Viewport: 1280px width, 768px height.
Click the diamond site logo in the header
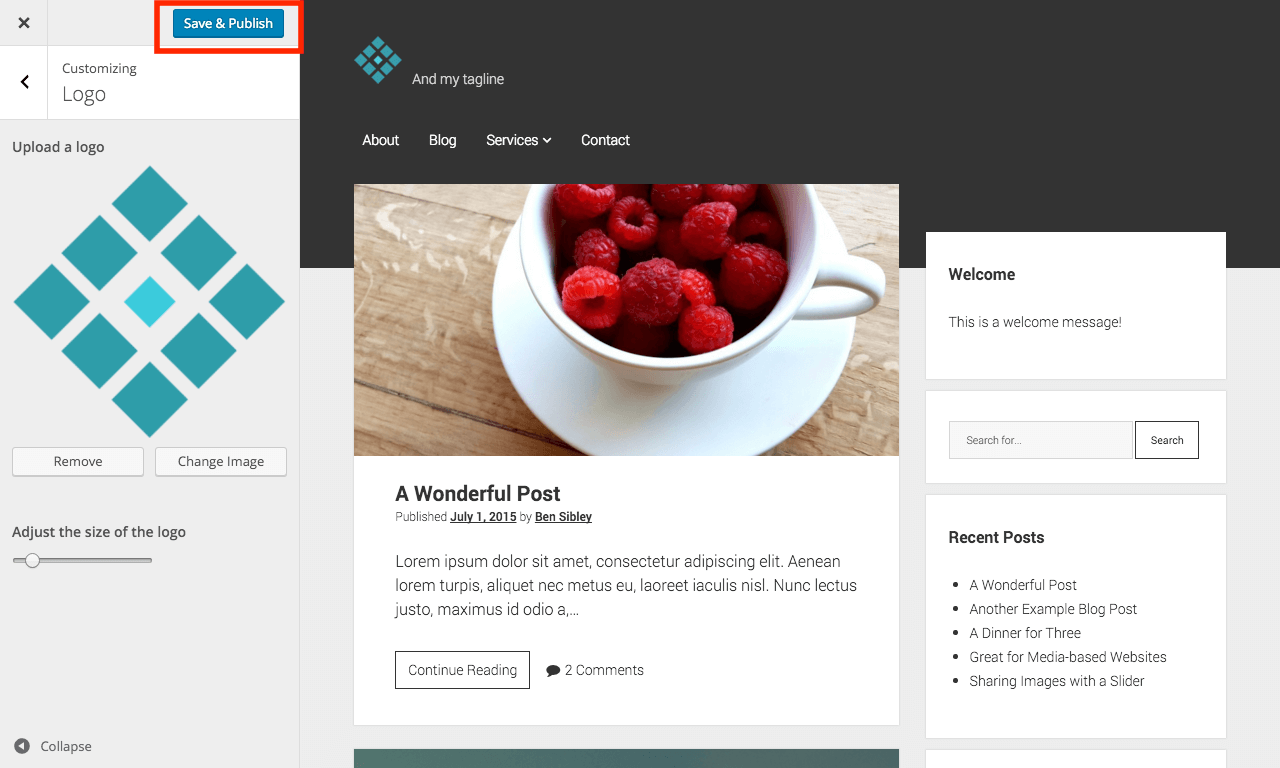click(x=378, y=60)
